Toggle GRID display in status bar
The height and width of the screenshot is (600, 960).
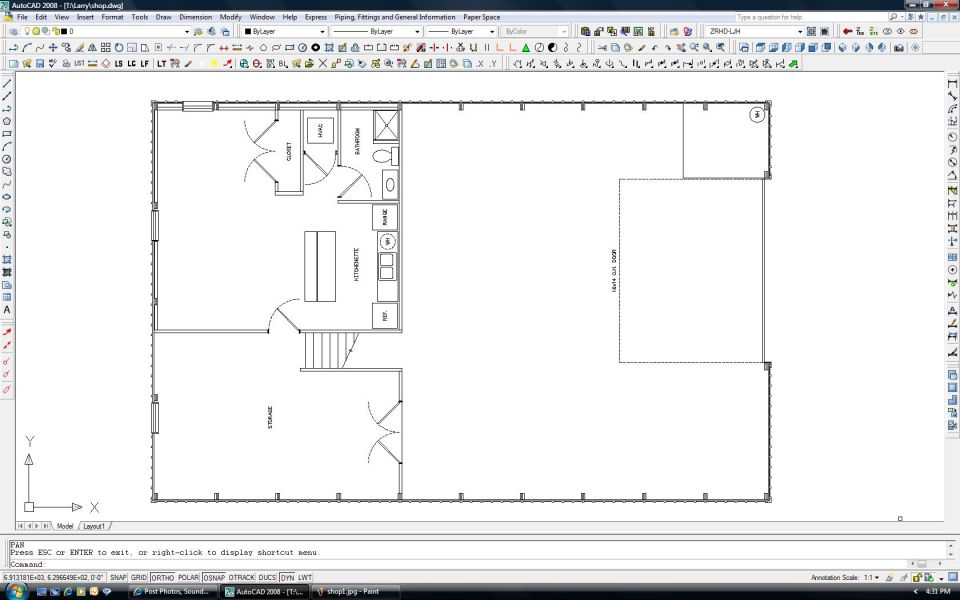point(139,577)
